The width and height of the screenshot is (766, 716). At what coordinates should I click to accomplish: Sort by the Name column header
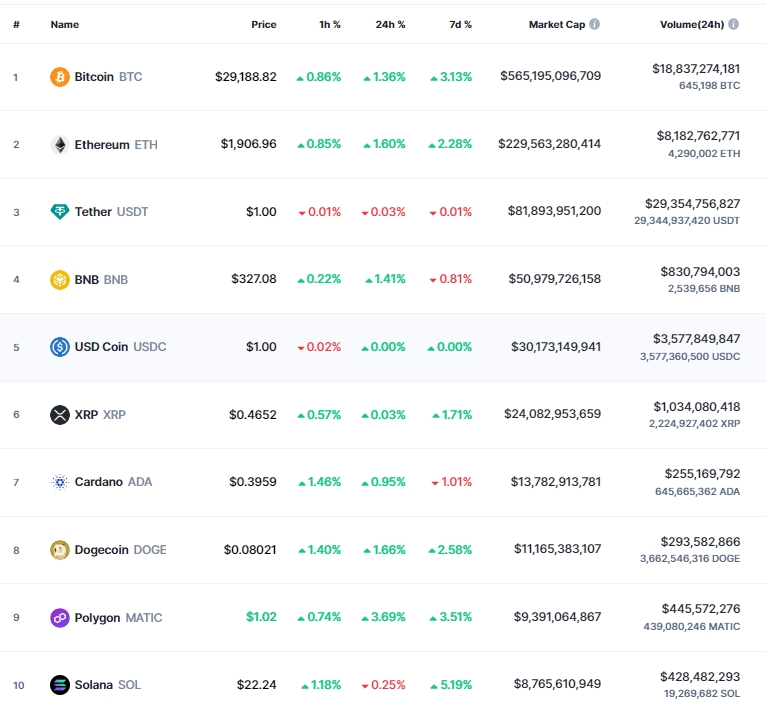click(x=64, y=24)
